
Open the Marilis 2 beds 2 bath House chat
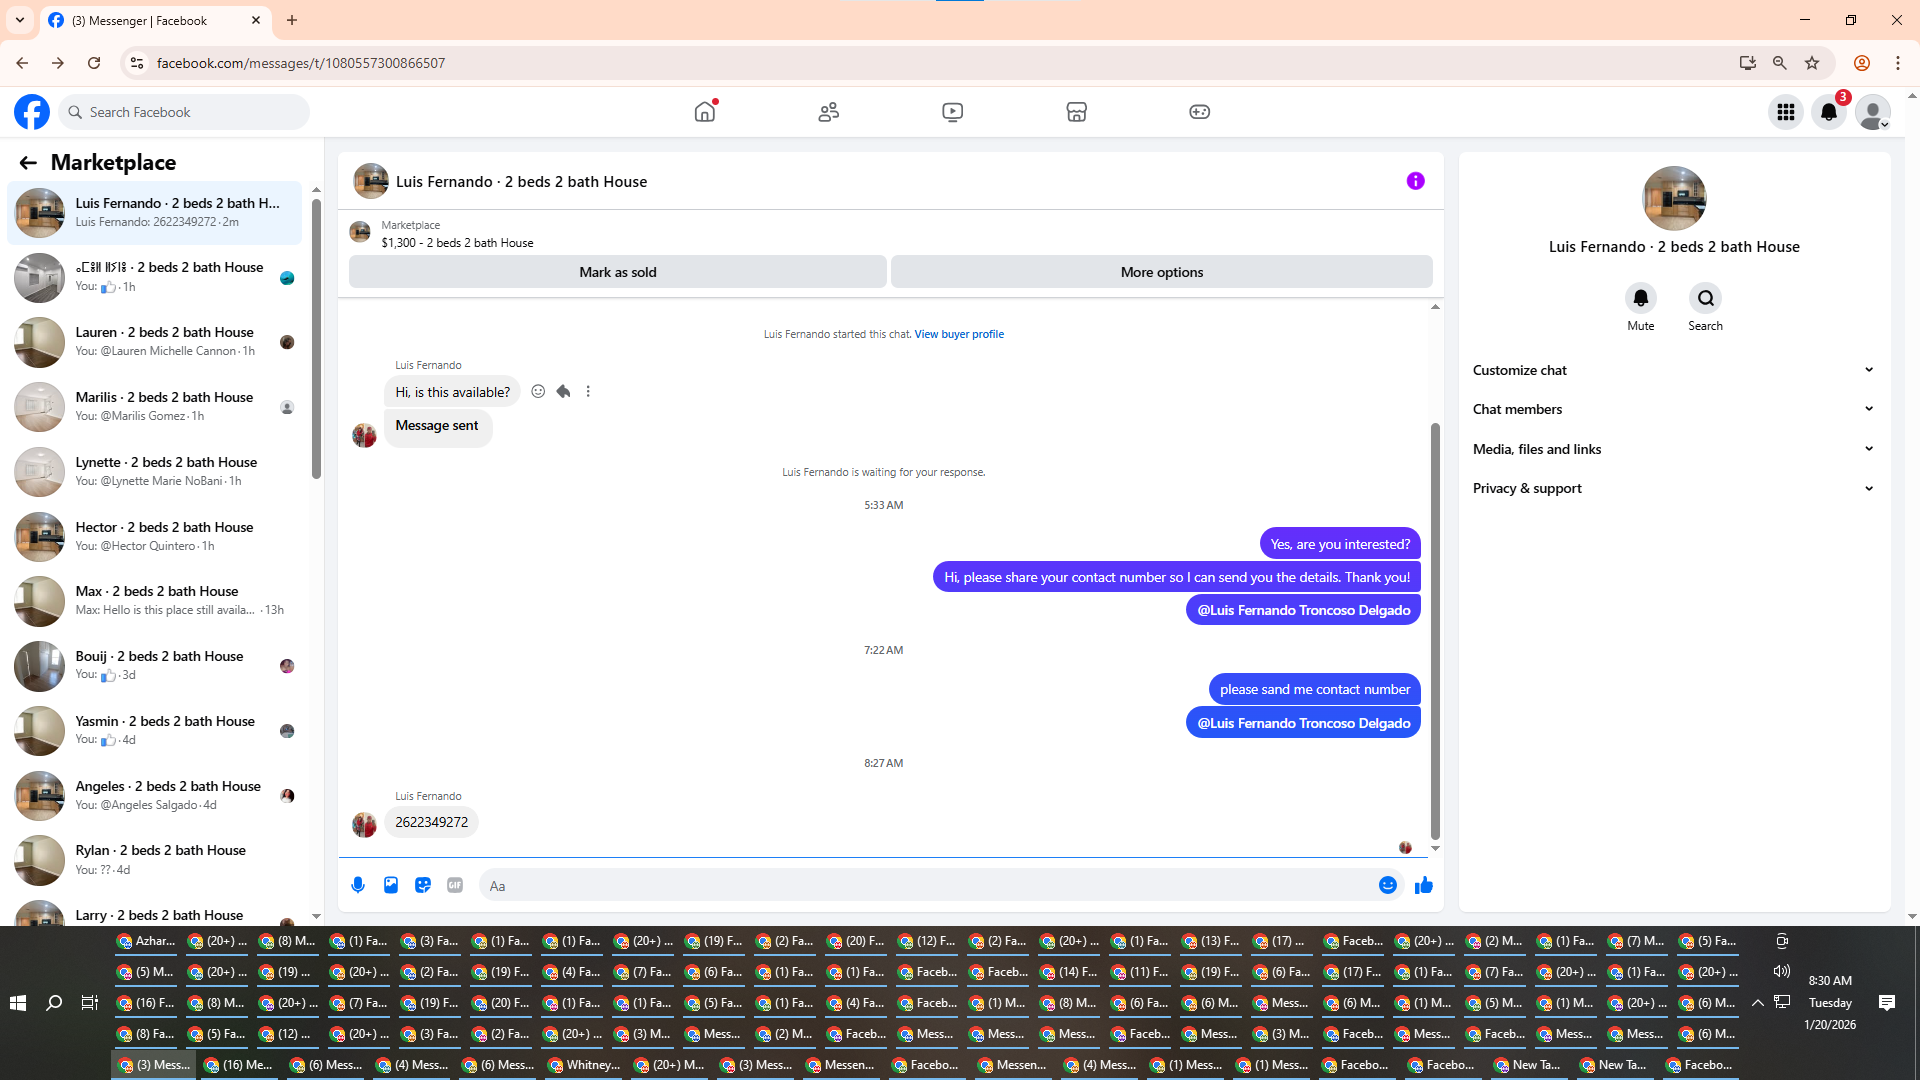point(154,407)
